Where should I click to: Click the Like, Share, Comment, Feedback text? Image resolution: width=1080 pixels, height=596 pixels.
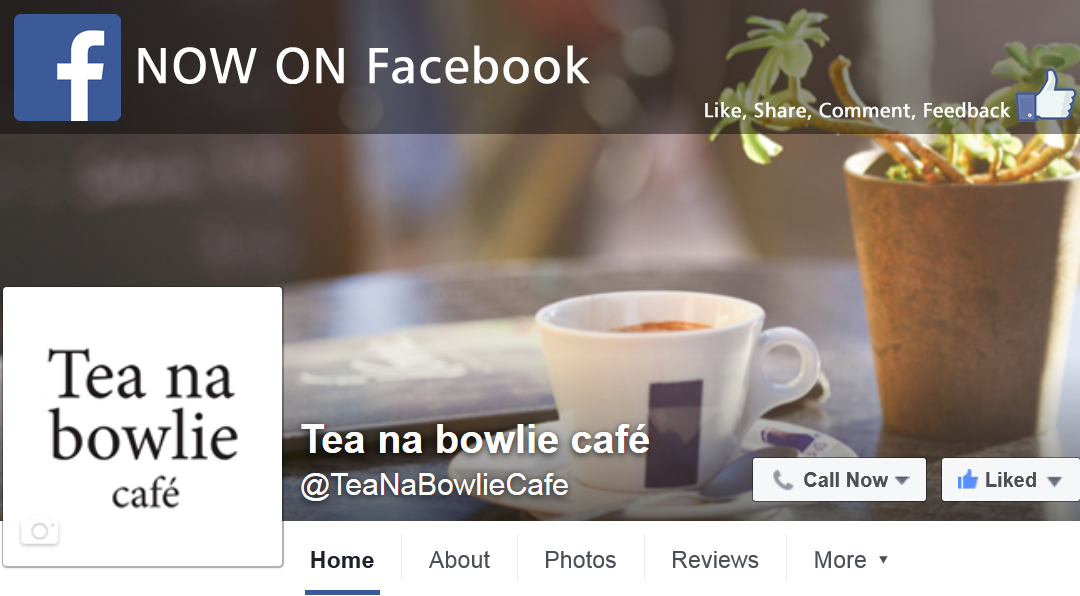(857, 110)
